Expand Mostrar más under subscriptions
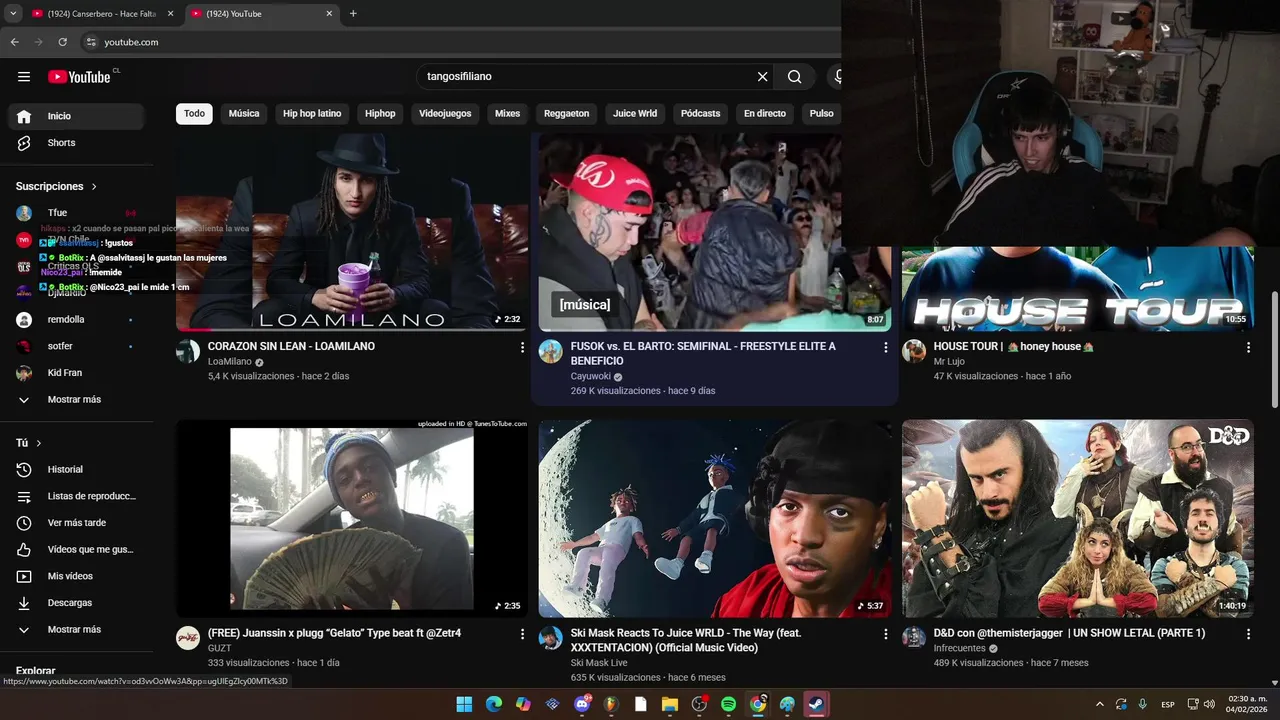 (x=76, y=400)
